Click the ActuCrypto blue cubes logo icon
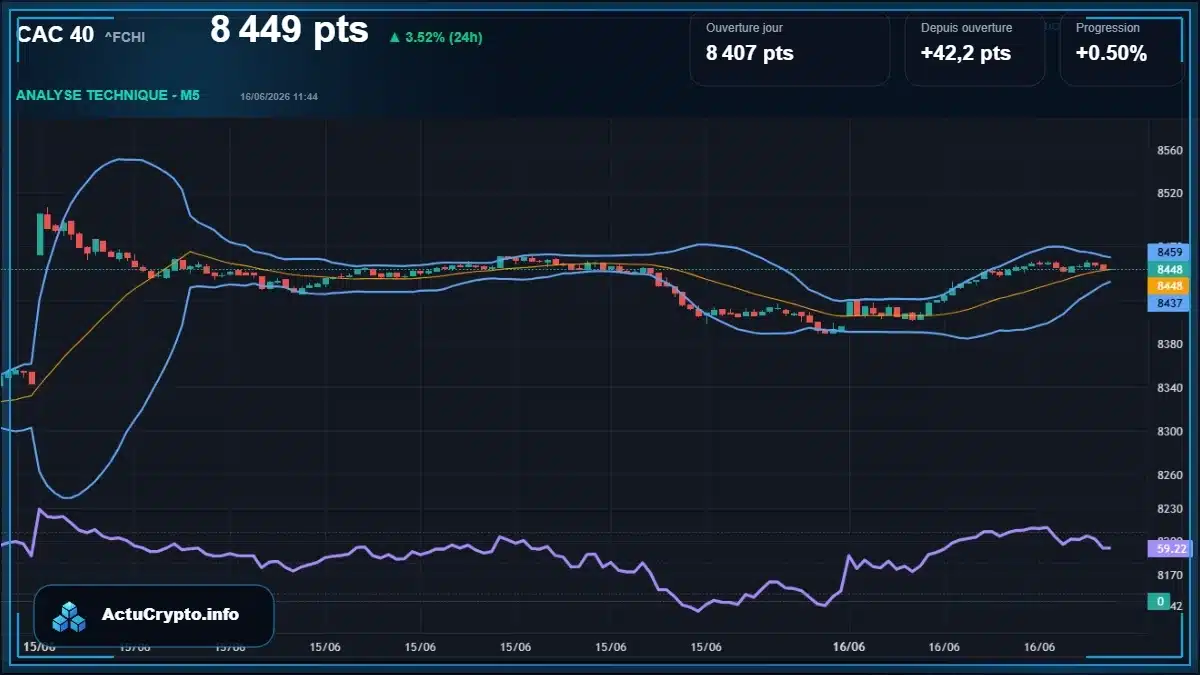 [70, 616]
